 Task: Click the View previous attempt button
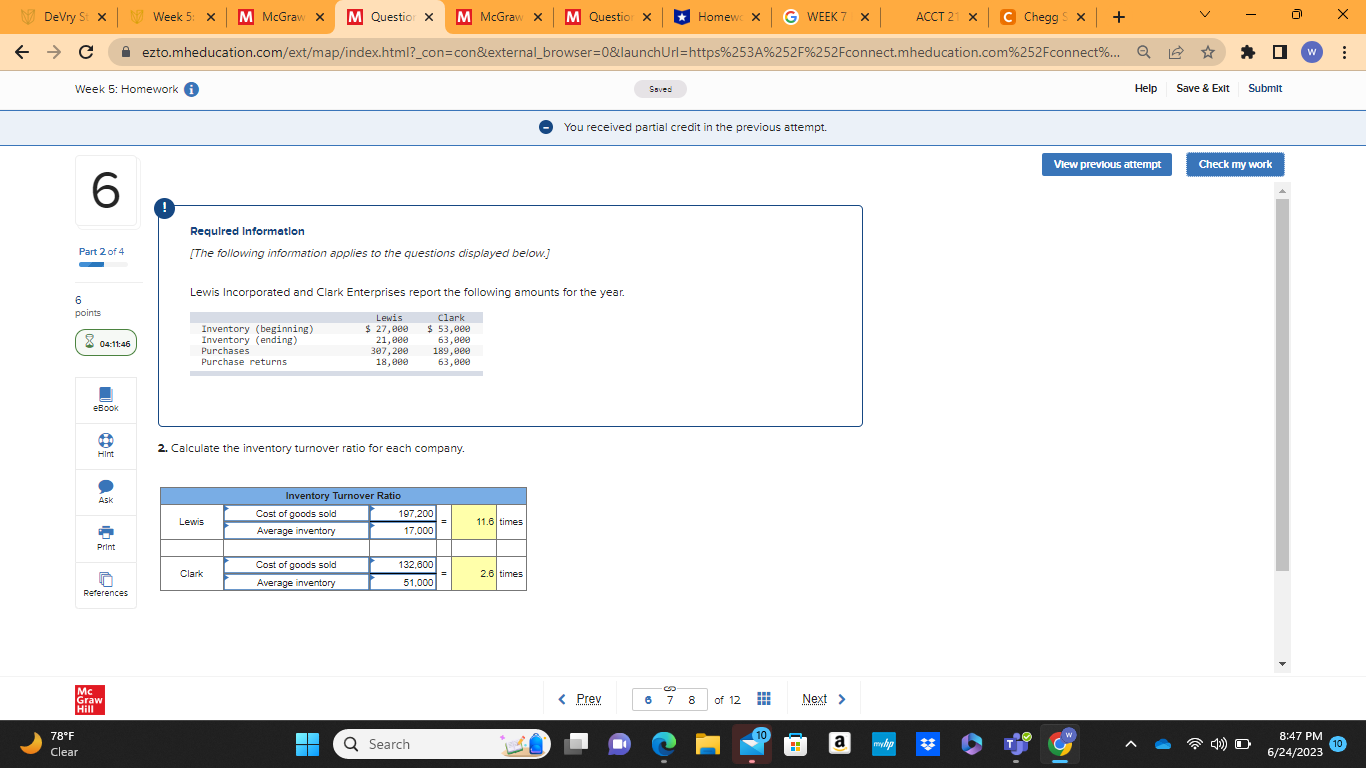click(1107, 164)
